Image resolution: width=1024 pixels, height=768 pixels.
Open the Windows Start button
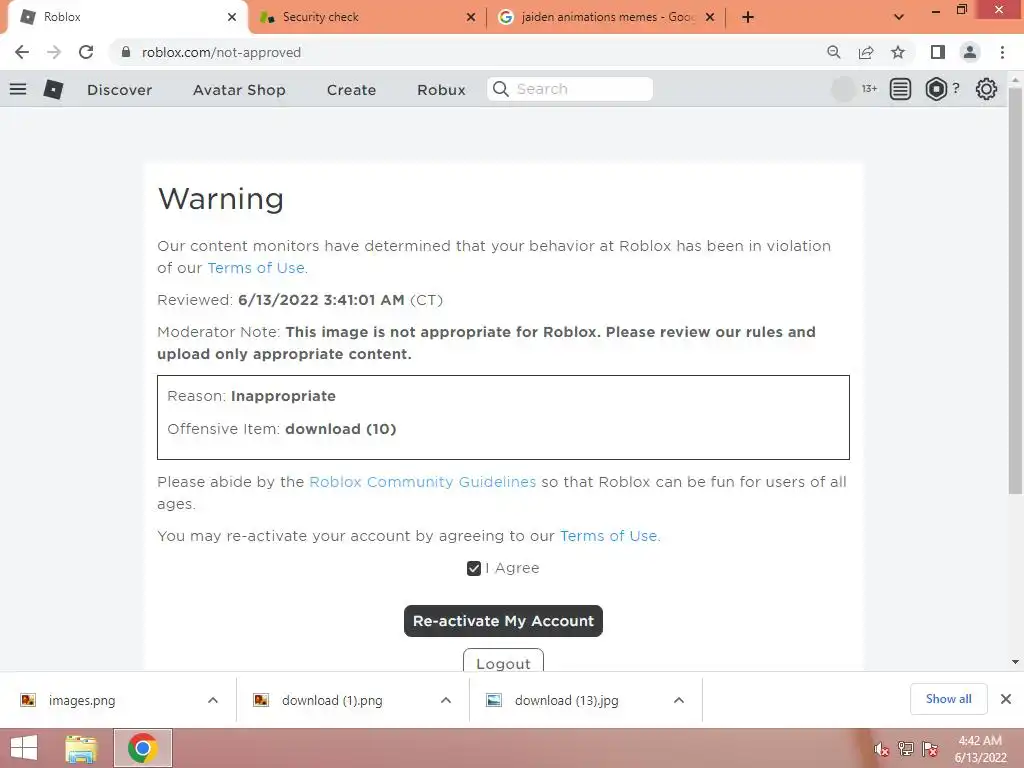[x=24, y=748]
